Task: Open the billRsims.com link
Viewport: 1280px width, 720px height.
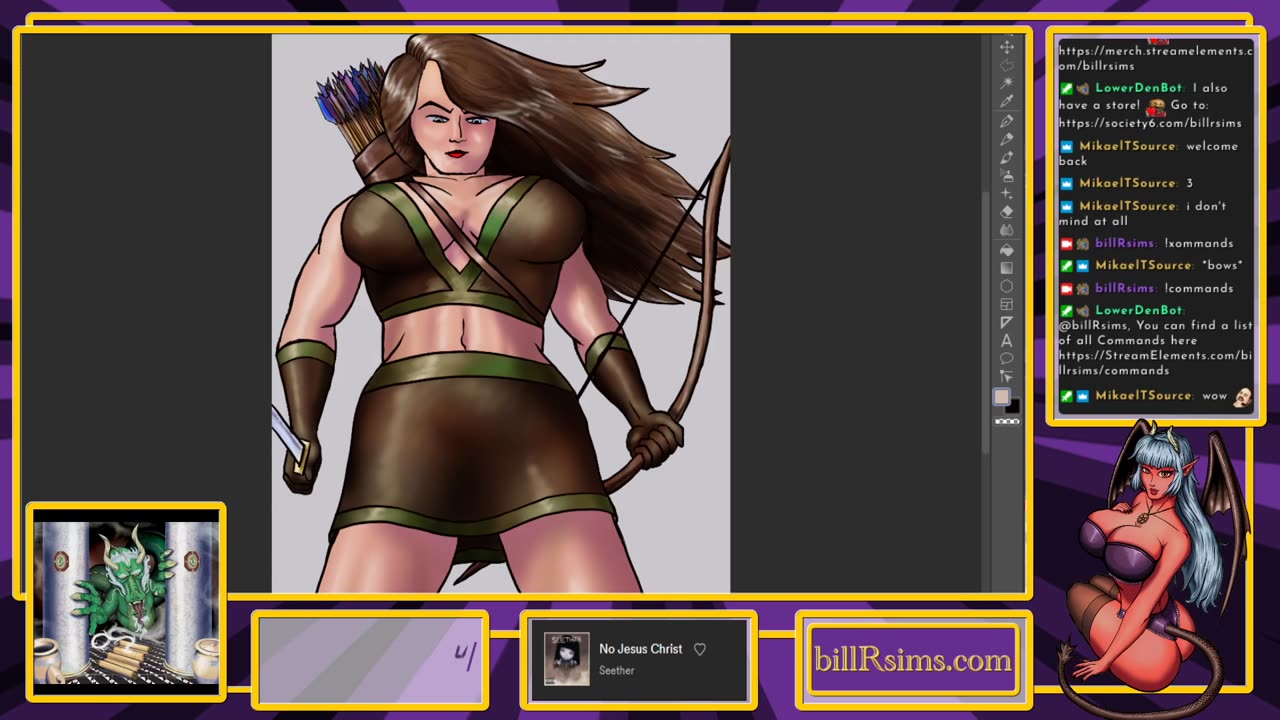Action: point(913,660)
